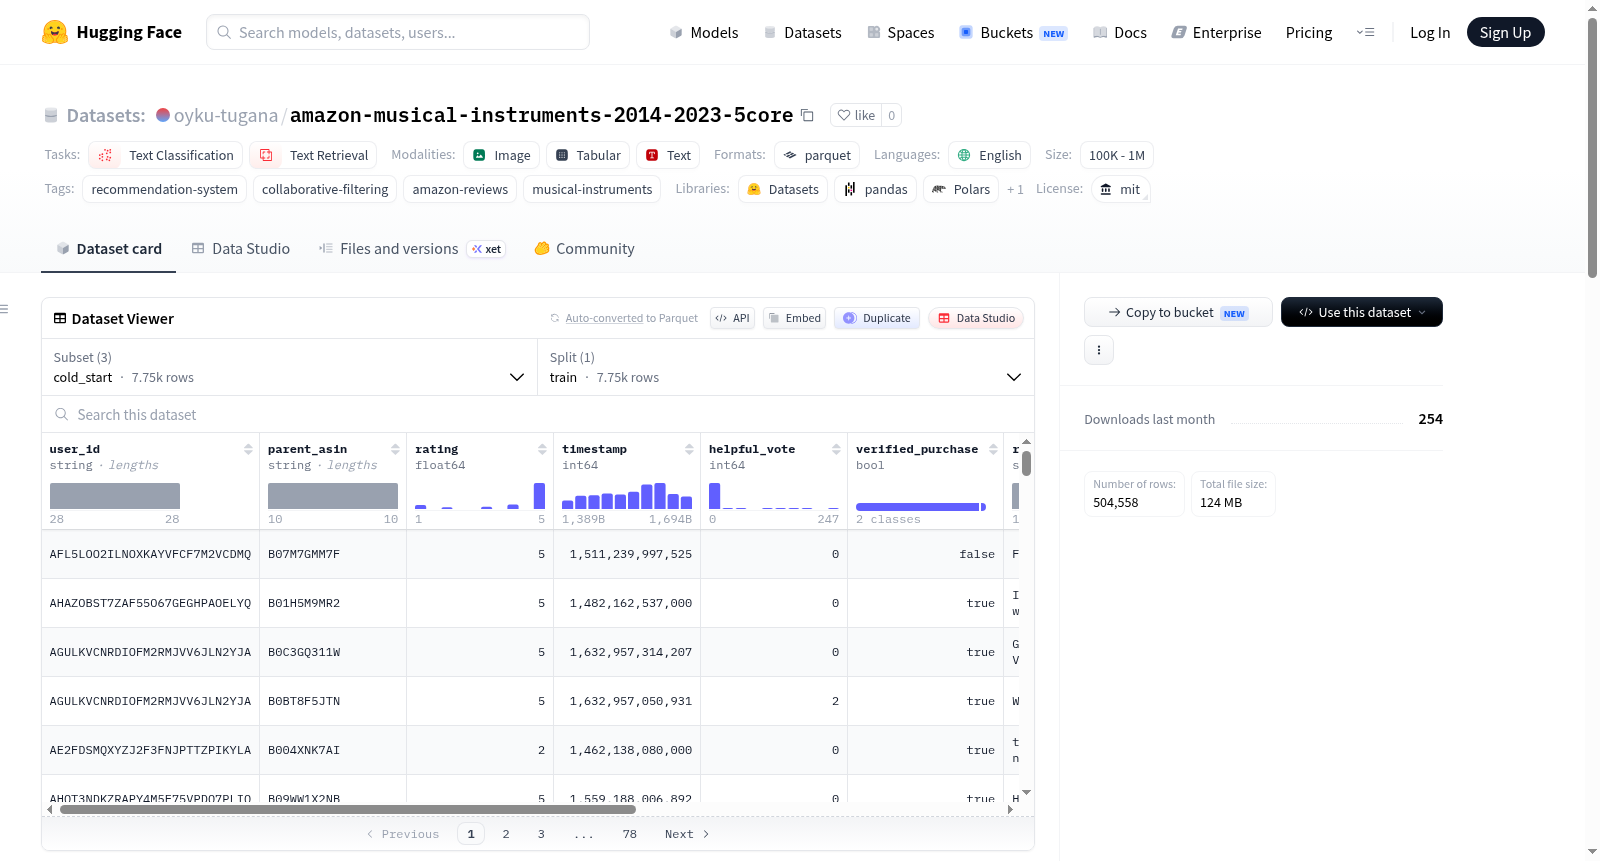This screenshot has height=861, width=1600.
Task: Select the Text Retrieval task tag
Action: pos(314,155)
